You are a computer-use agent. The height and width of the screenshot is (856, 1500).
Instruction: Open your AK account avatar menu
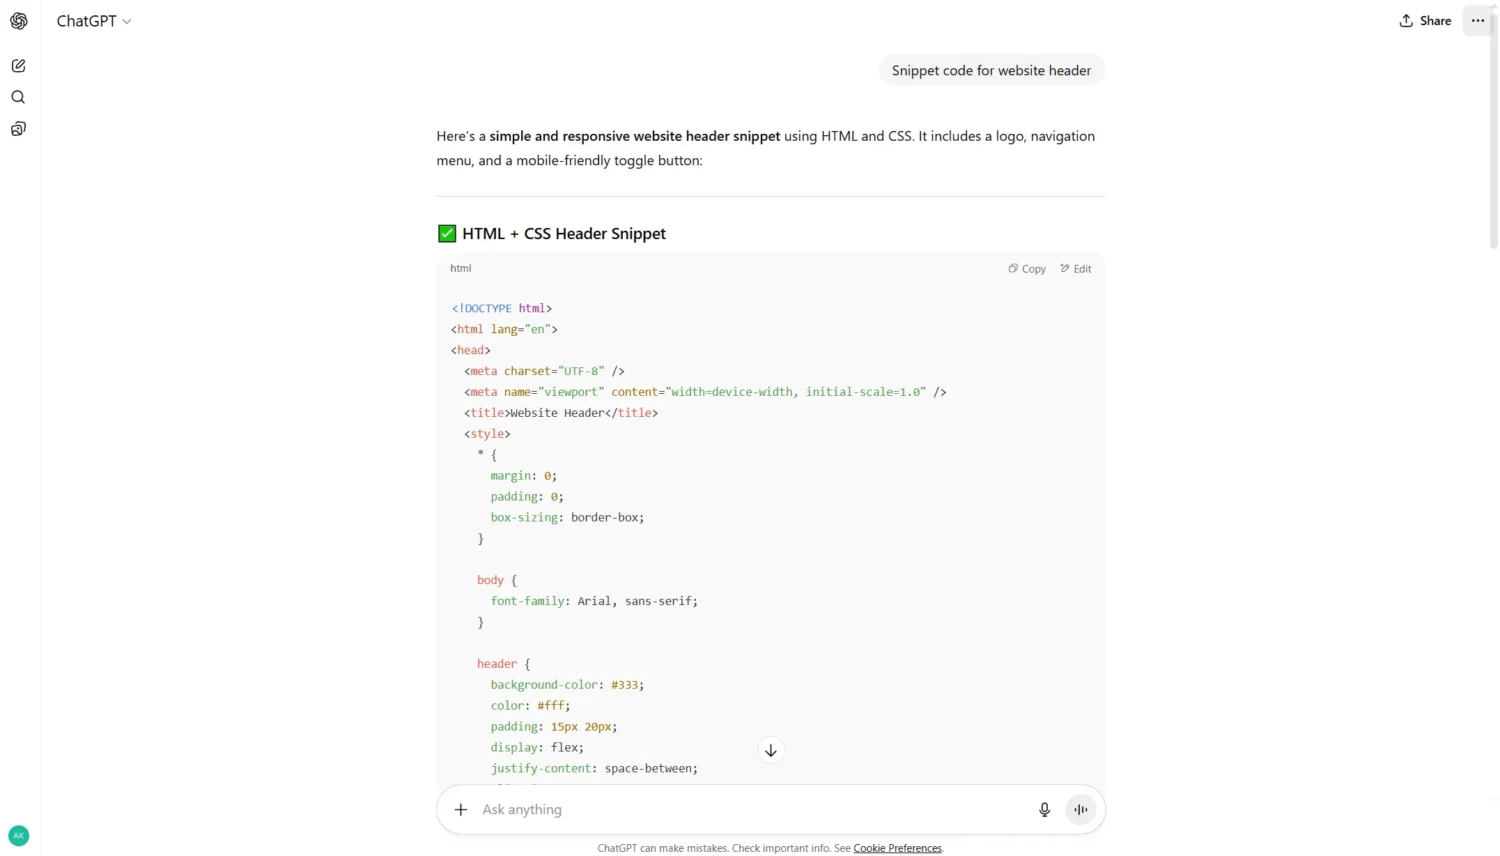click(18, 835)
